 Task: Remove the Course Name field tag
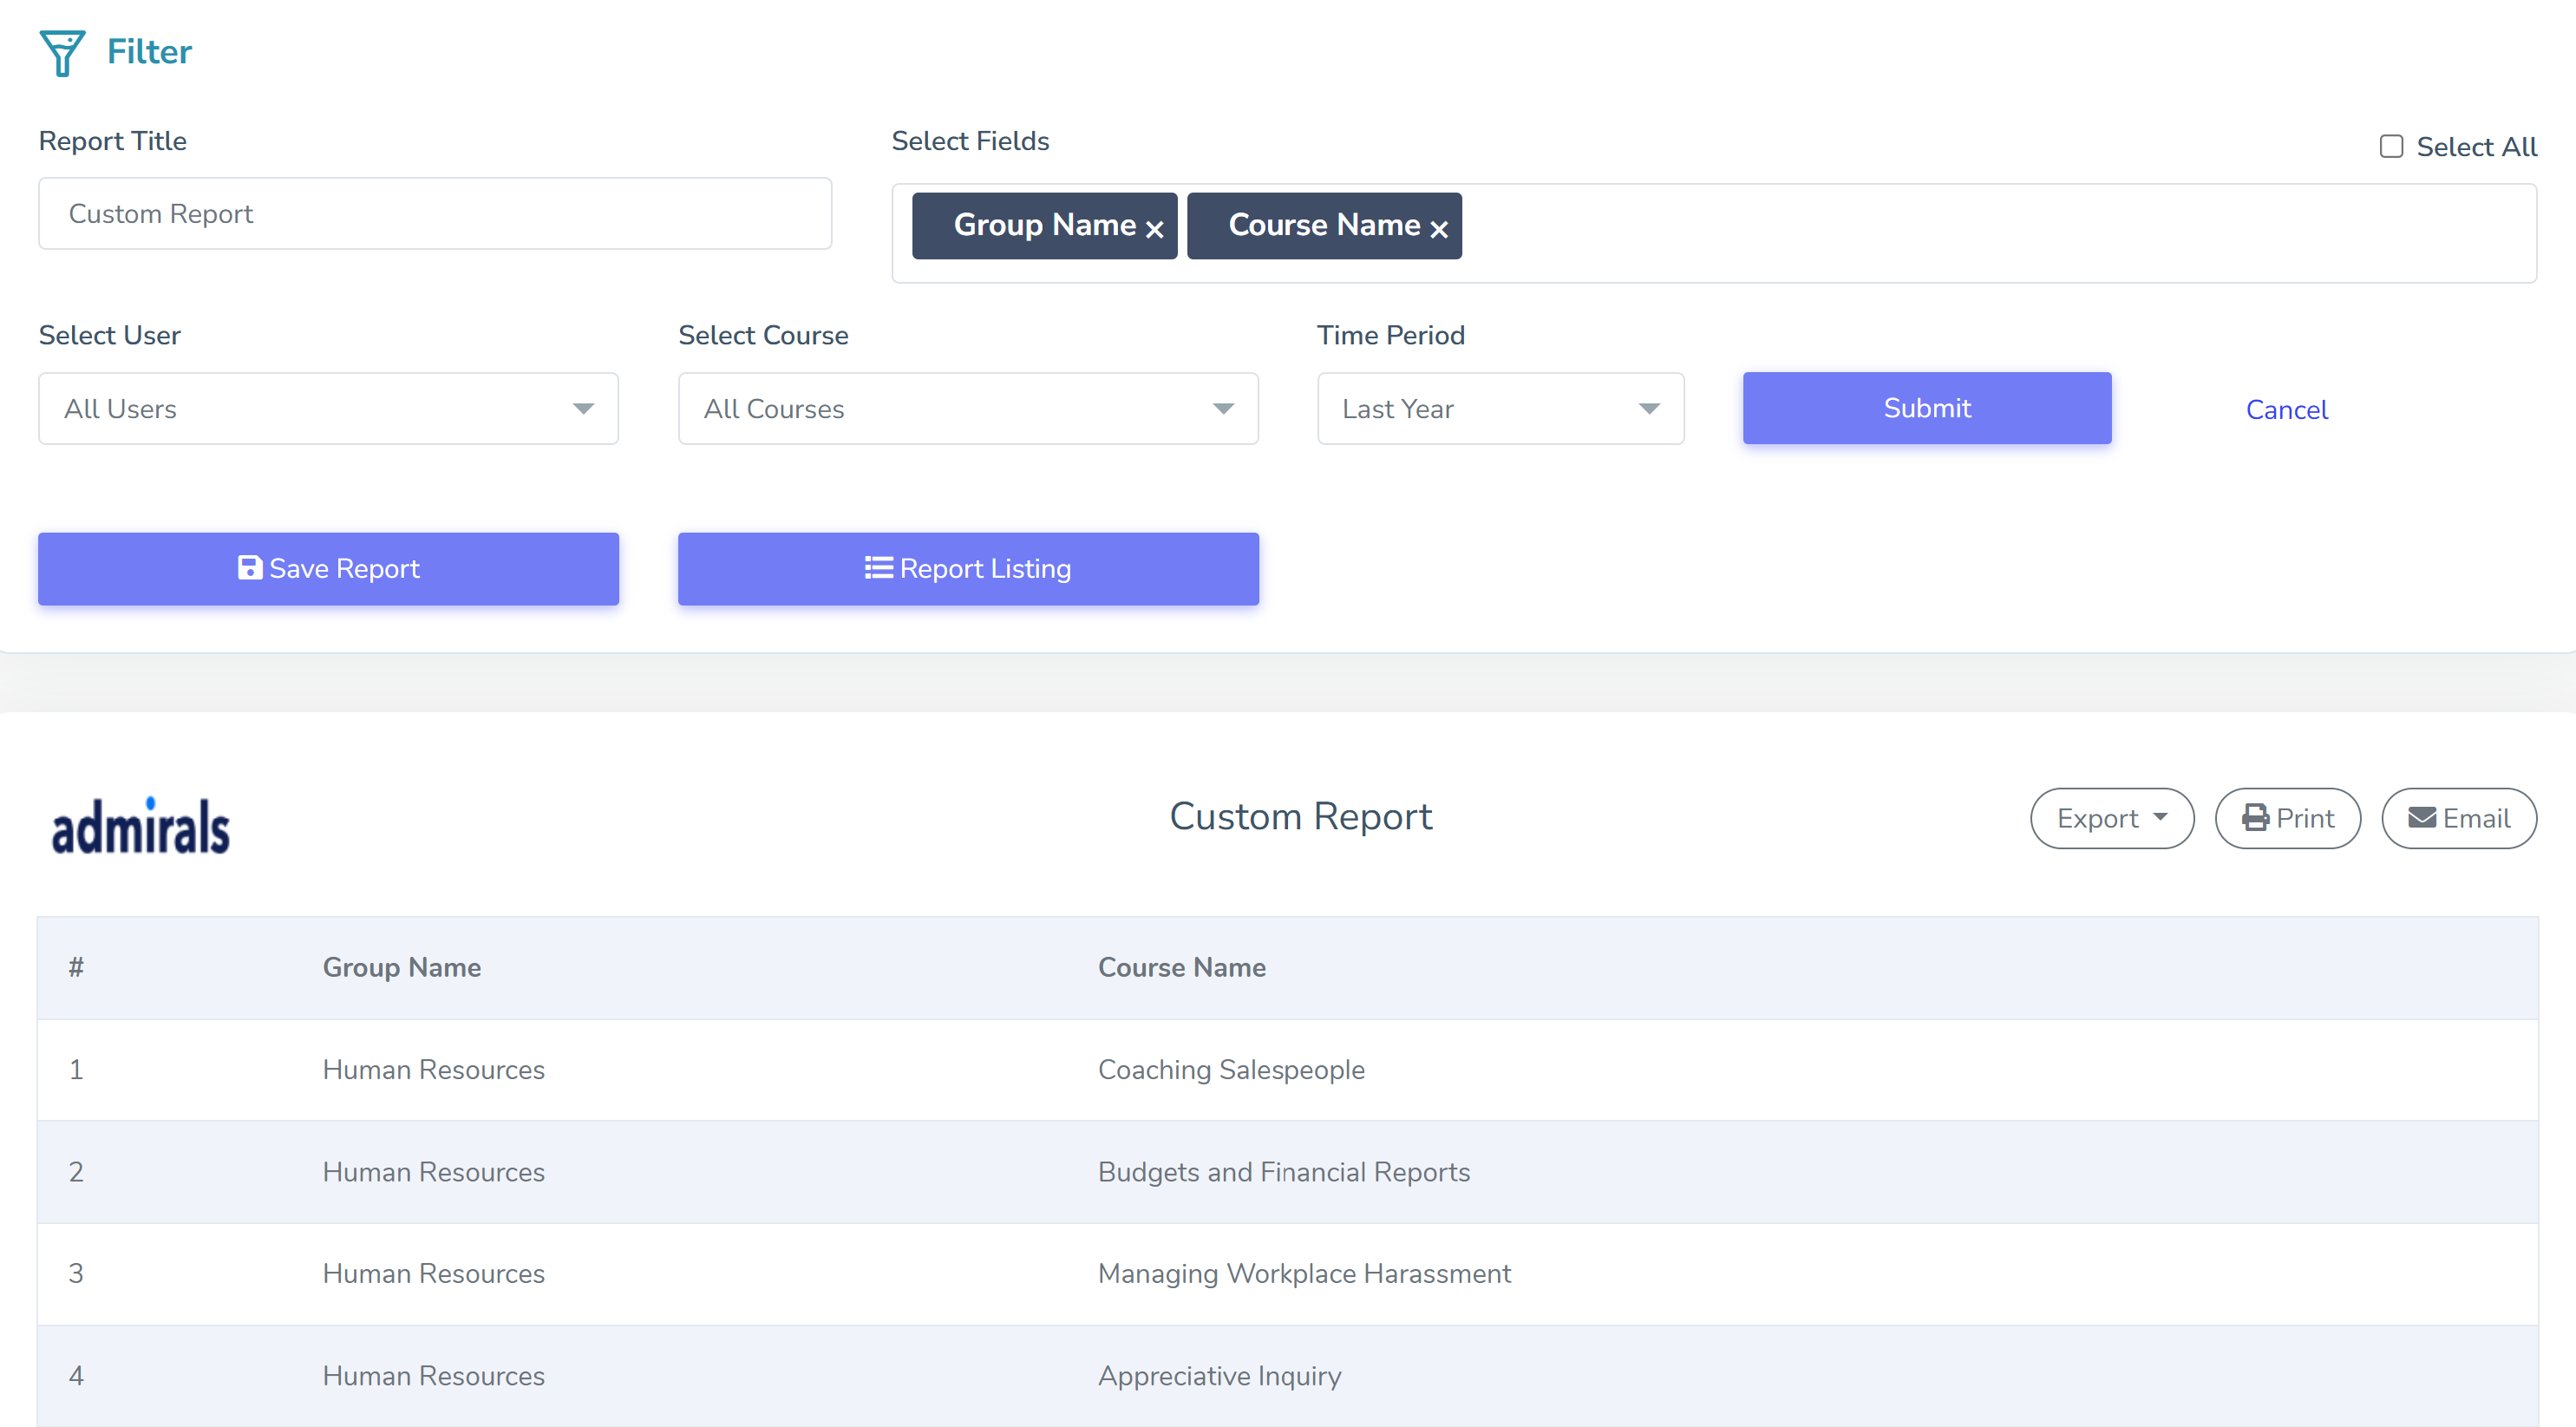pyautogui.click(x=1439, y=229)
